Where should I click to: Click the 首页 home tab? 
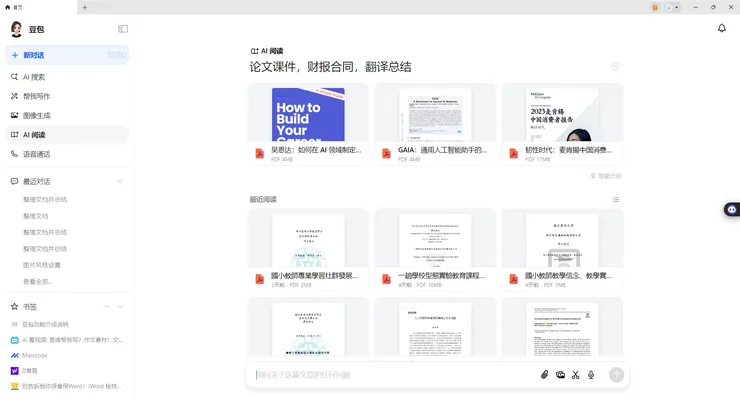coord(14,7)
